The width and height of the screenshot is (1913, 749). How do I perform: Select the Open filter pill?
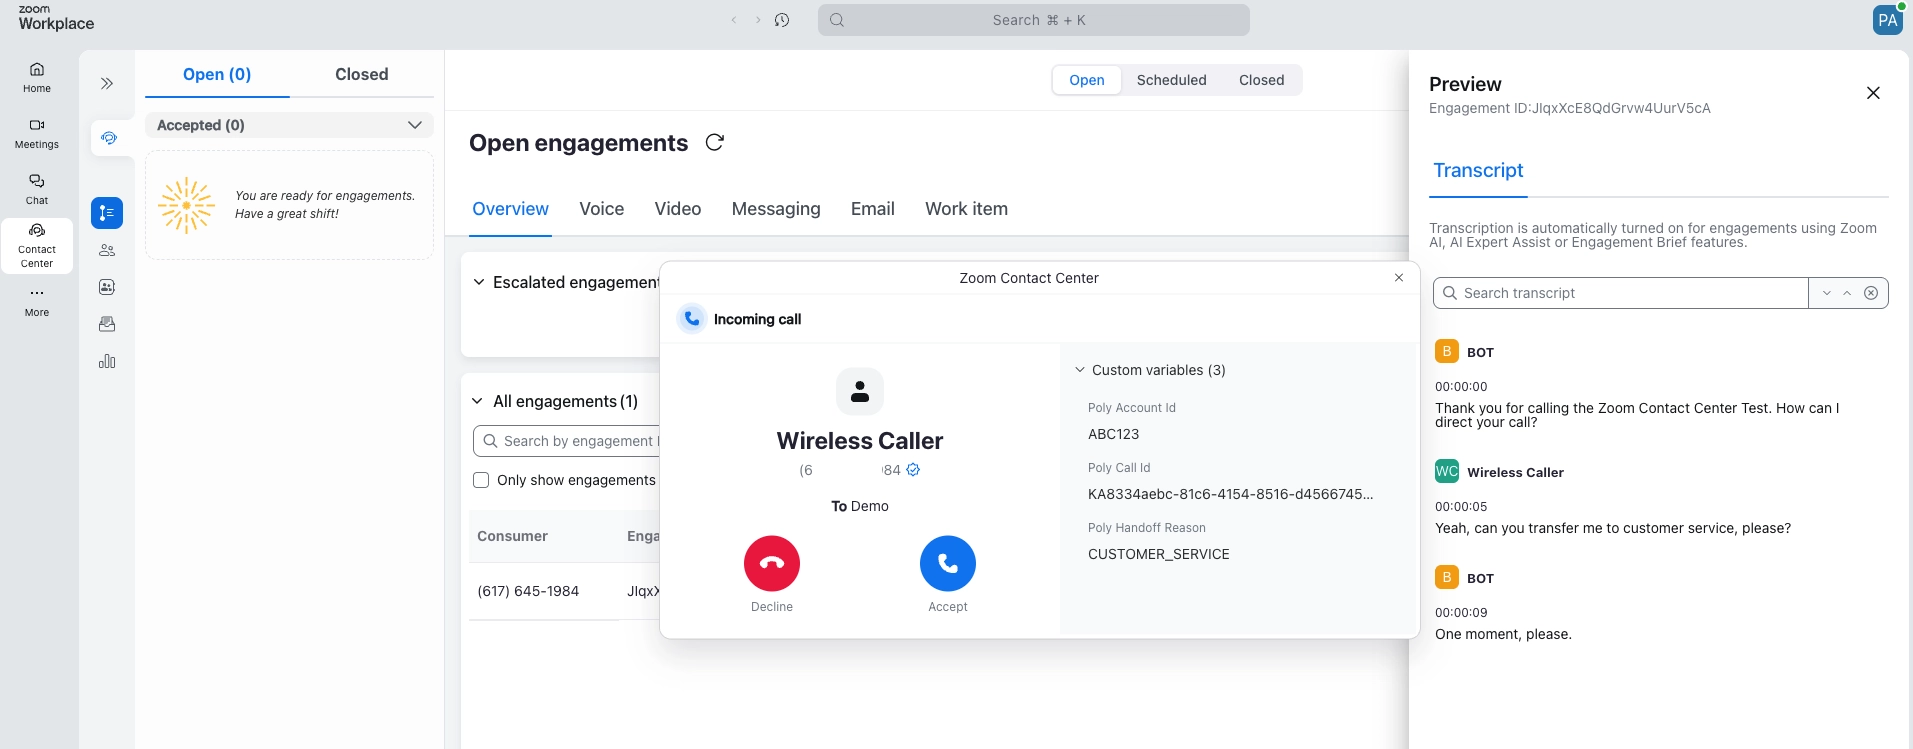[x=1087, y=80]
